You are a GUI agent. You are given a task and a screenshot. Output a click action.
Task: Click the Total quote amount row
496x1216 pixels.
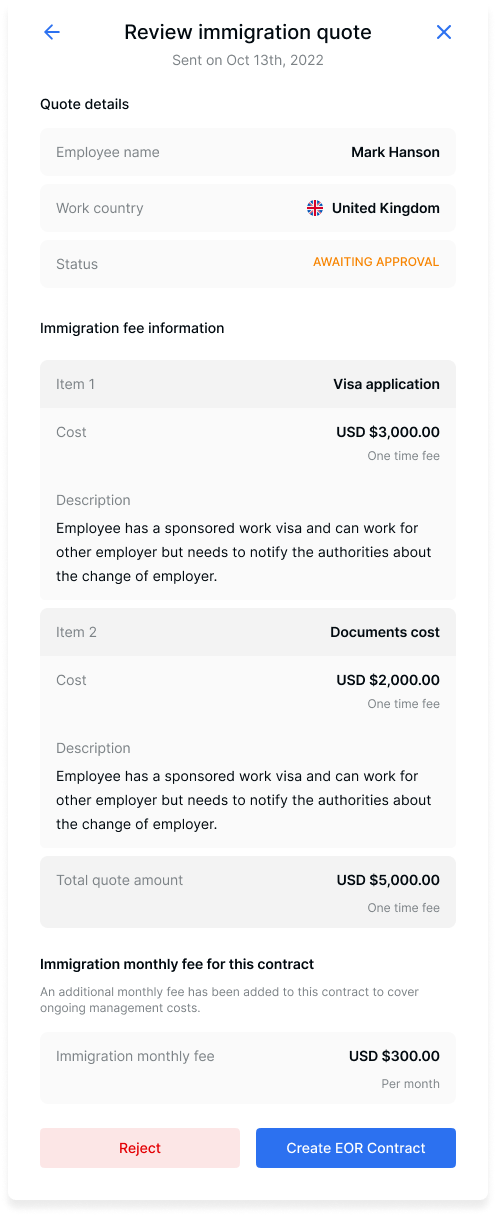(x=248, y=892)
